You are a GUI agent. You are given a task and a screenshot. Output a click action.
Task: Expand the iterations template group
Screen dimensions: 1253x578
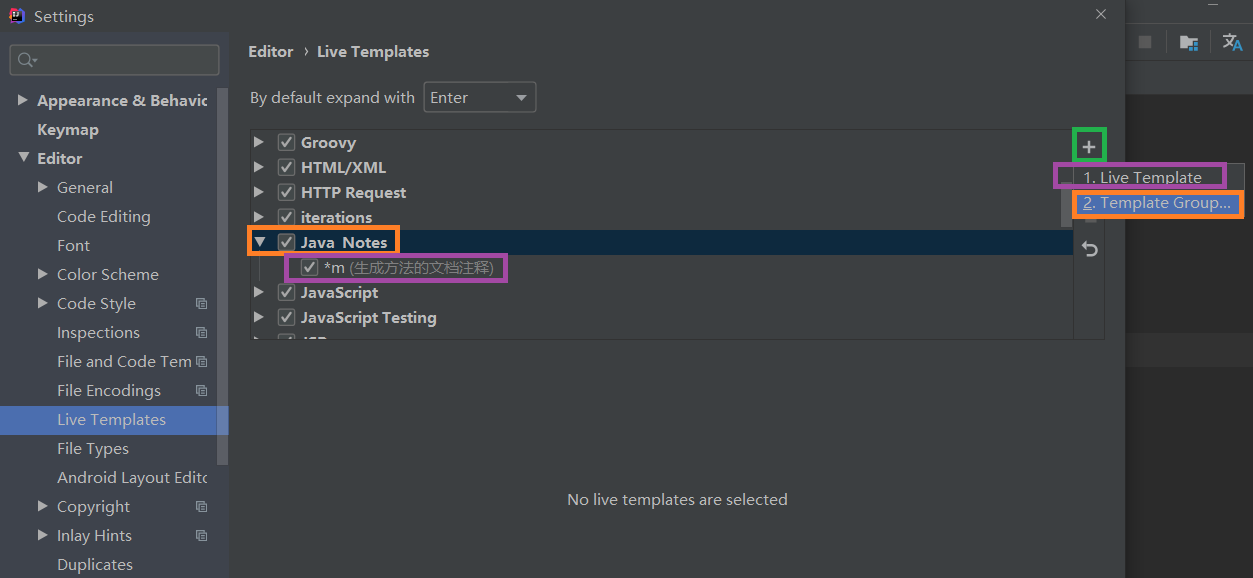(x=259, y=216)
